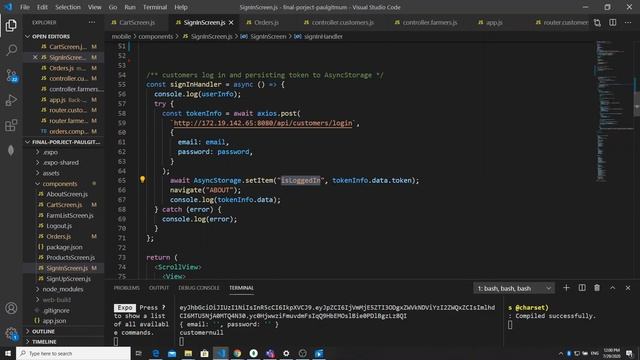
Task: Expand the .expo-shared folder
Action: [x=60, y=162]
